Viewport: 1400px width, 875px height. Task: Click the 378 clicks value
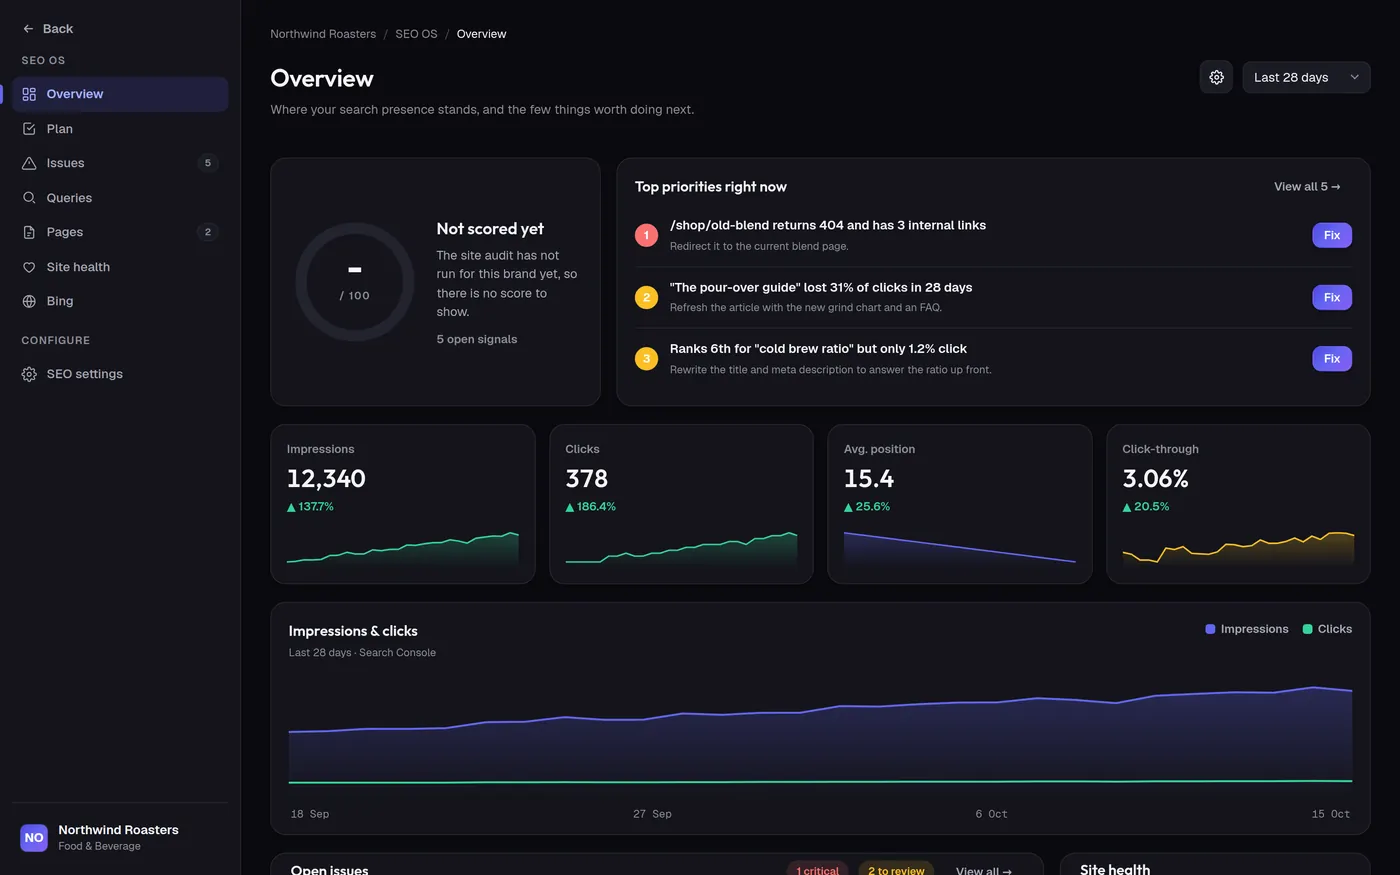(587, 479)
